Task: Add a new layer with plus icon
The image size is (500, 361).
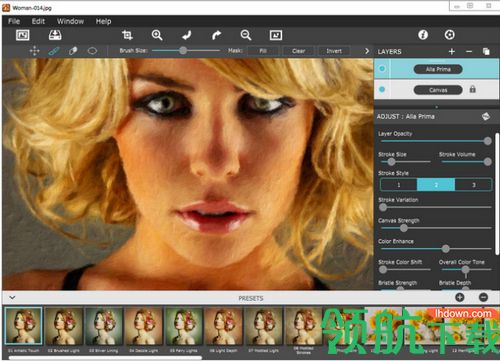Action: 452,51
